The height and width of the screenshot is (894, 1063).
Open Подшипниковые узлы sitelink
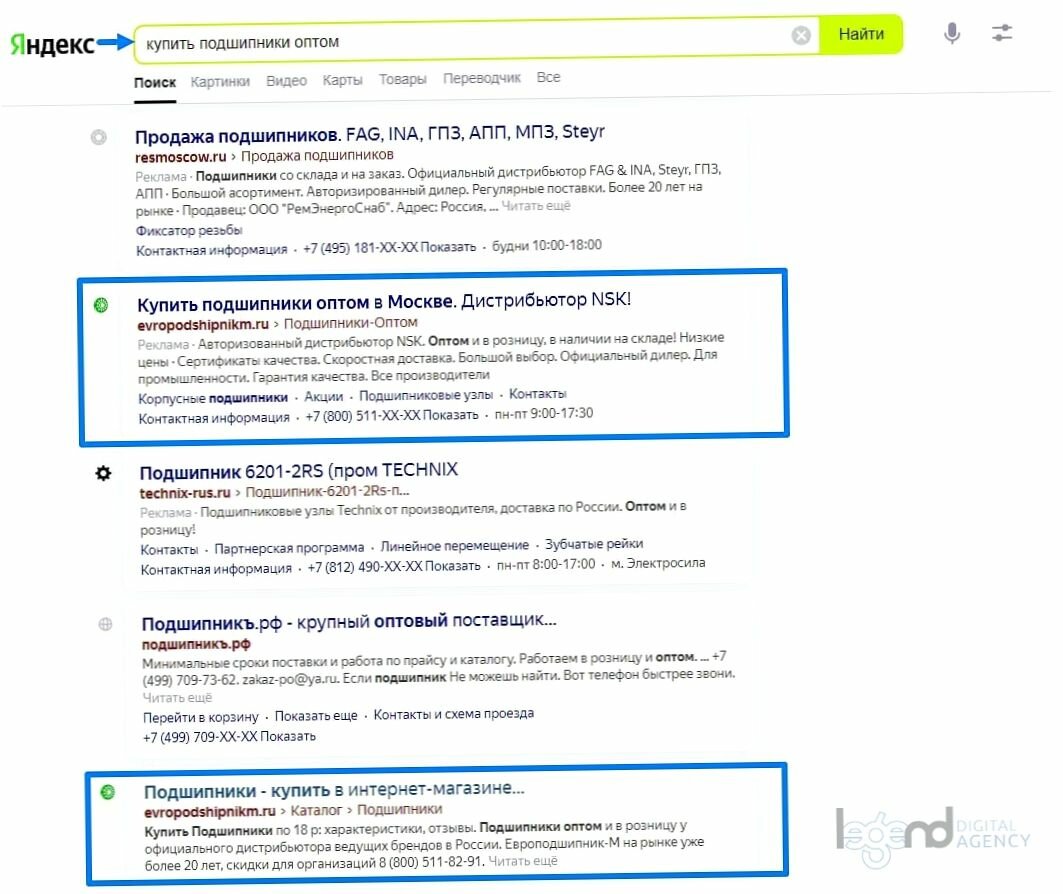coord(426,395)
